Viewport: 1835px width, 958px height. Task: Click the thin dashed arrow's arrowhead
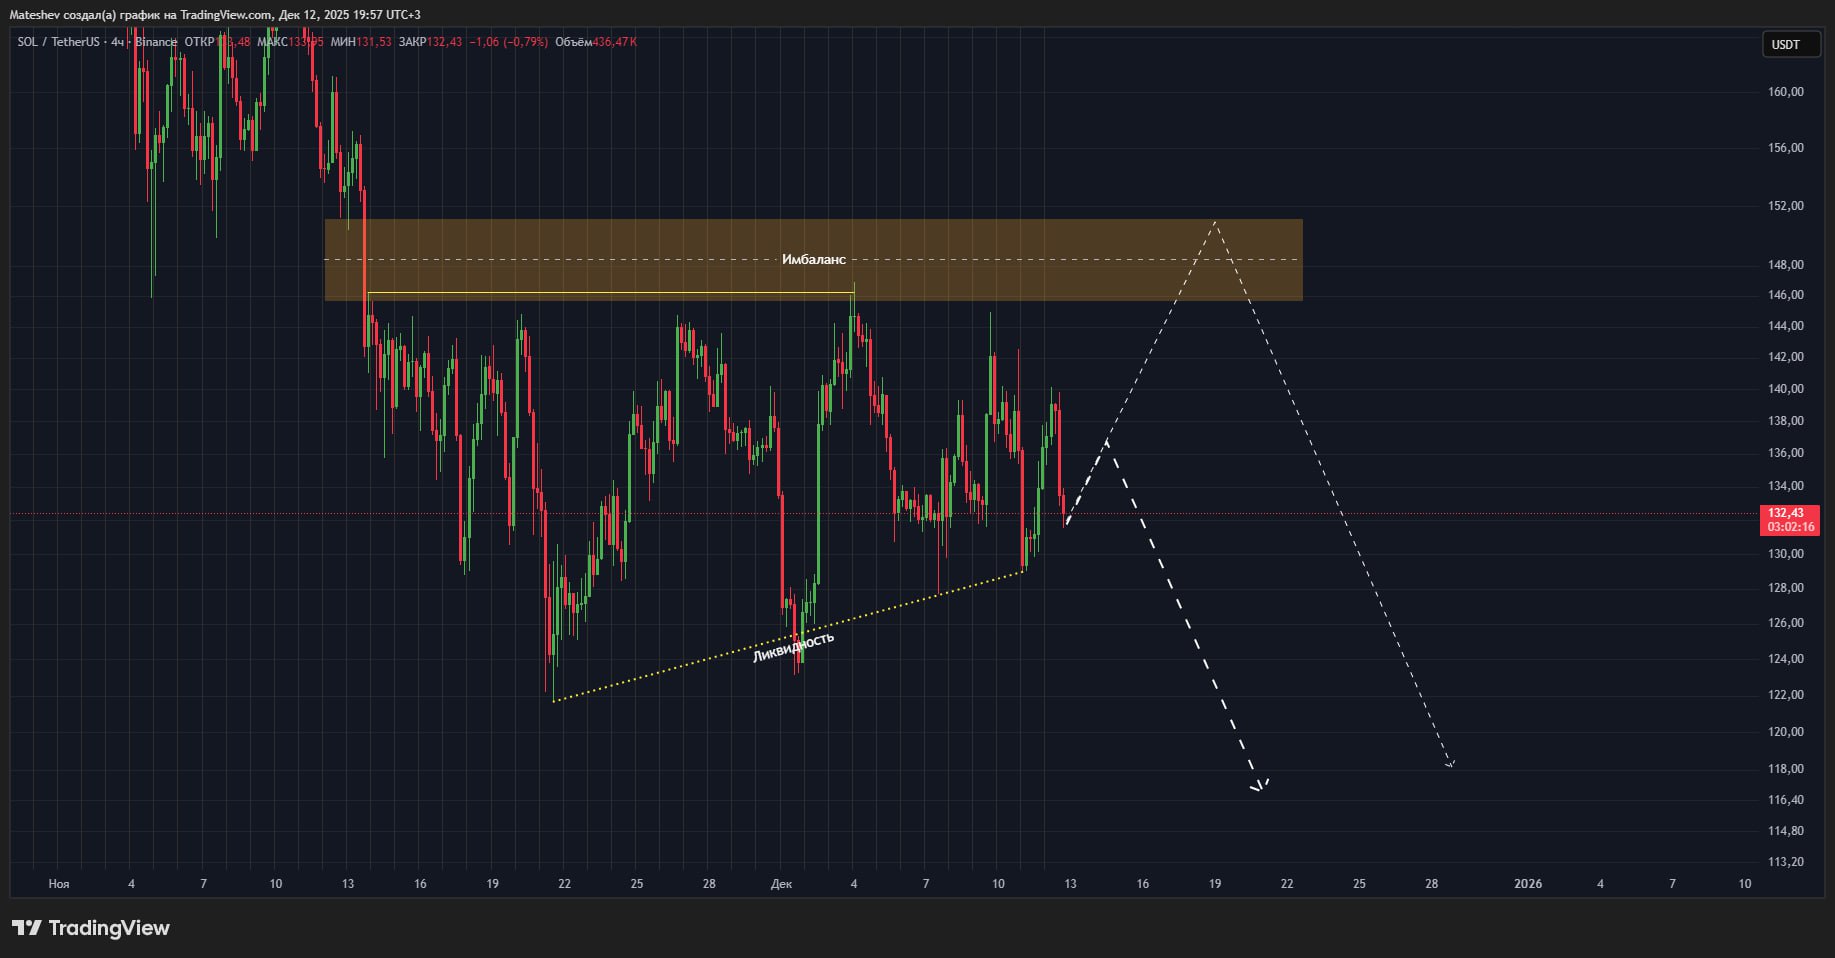pos(1449,764)
